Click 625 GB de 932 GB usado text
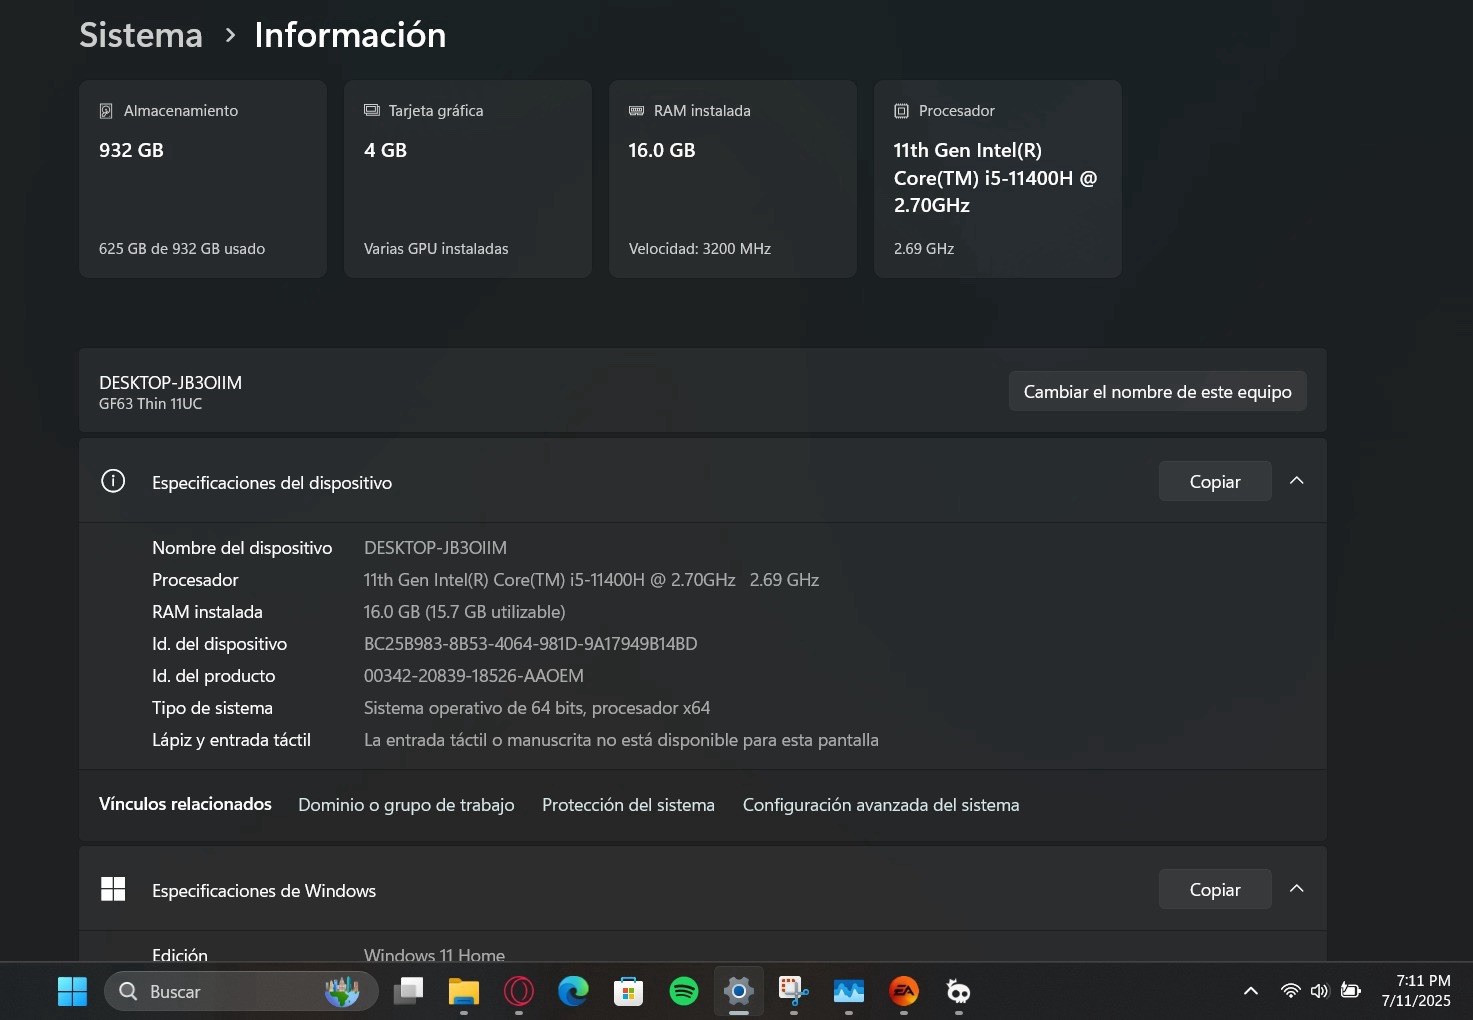Image resolution: width=1473 pixels, height=1020 pixels. (x=182, y=249)
